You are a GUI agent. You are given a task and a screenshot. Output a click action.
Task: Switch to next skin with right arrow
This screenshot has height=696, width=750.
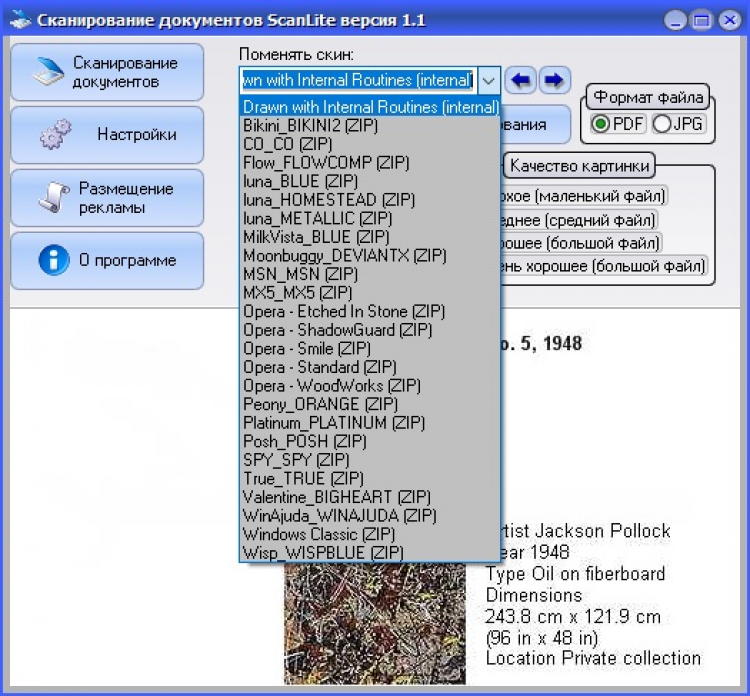click(x=553, y=80)
